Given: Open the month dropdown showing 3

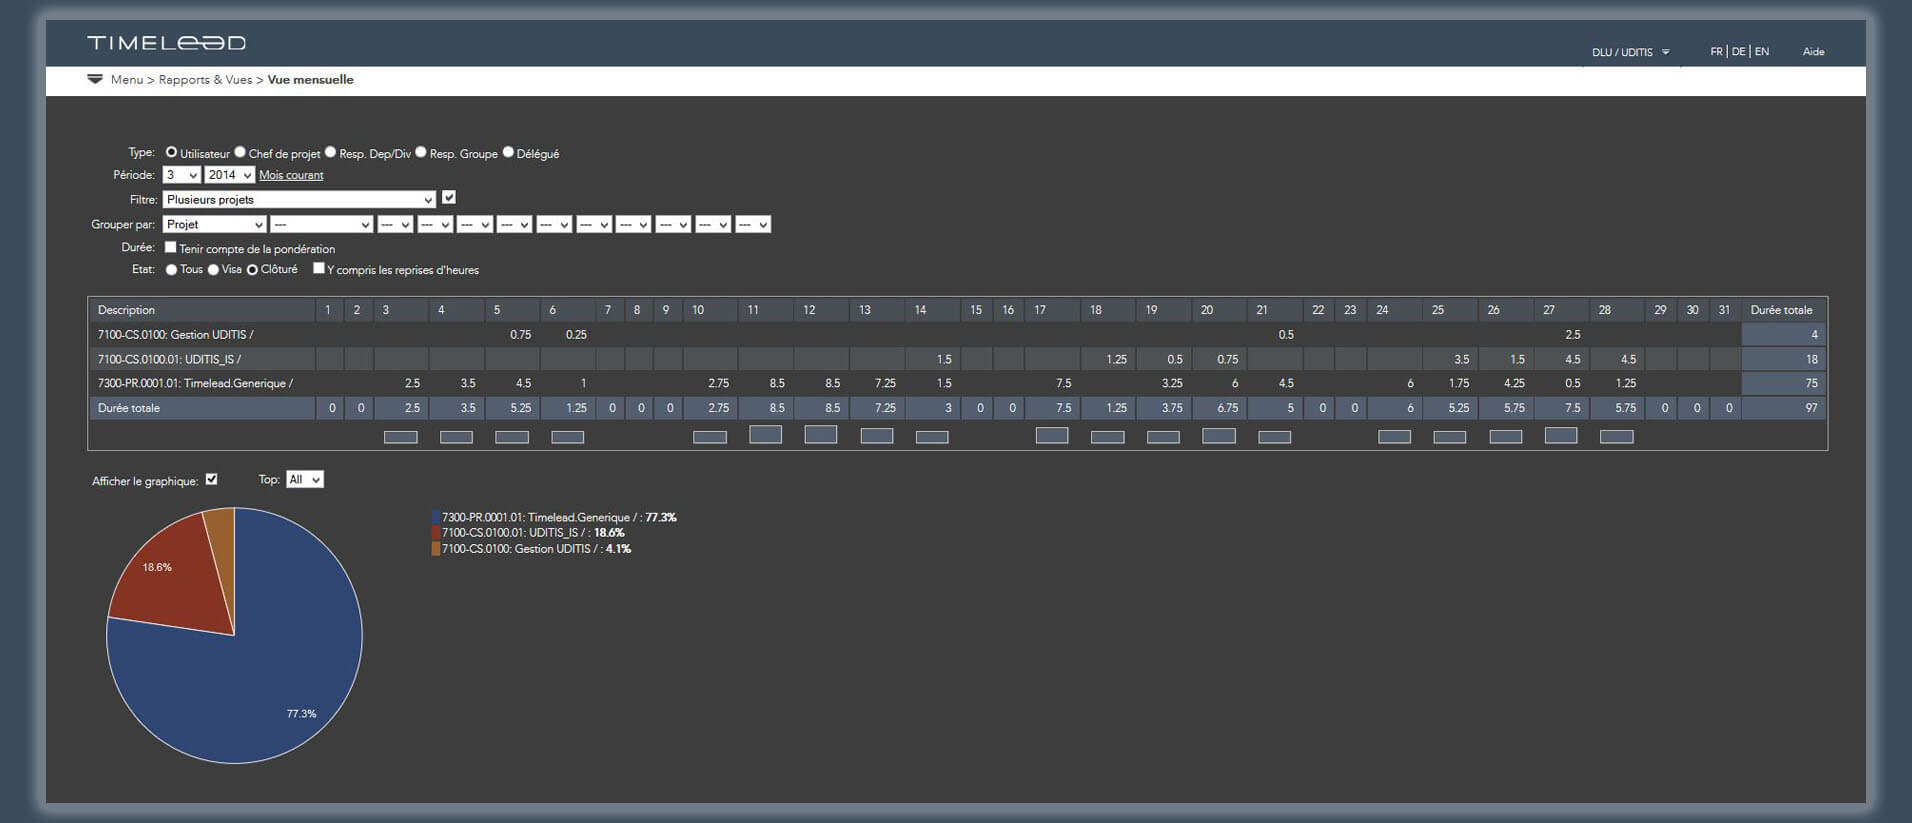Looking at the screenshot, I should (x=182, y=175).
